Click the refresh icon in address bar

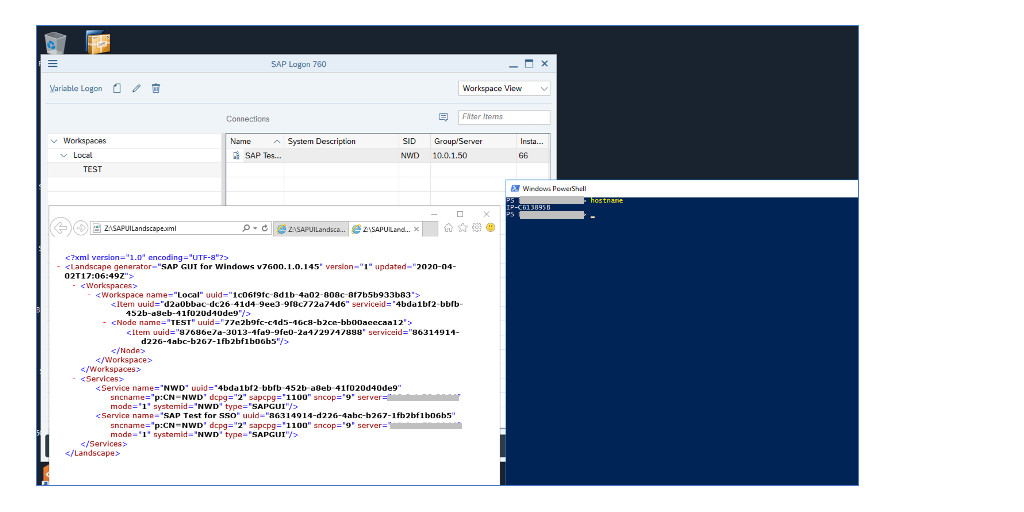pos(264,229)
